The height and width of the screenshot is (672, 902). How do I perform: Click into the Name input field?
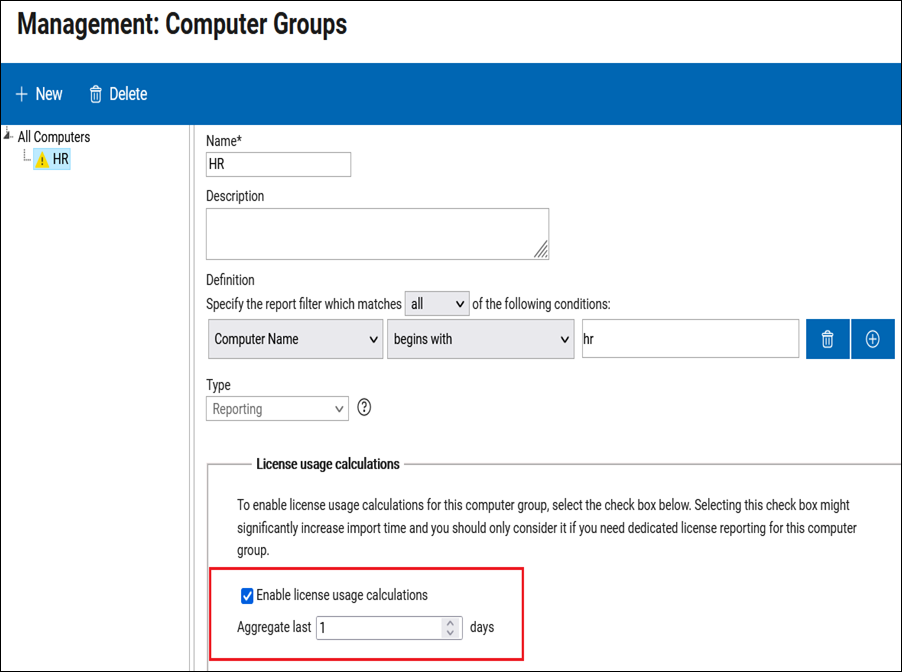278,165
